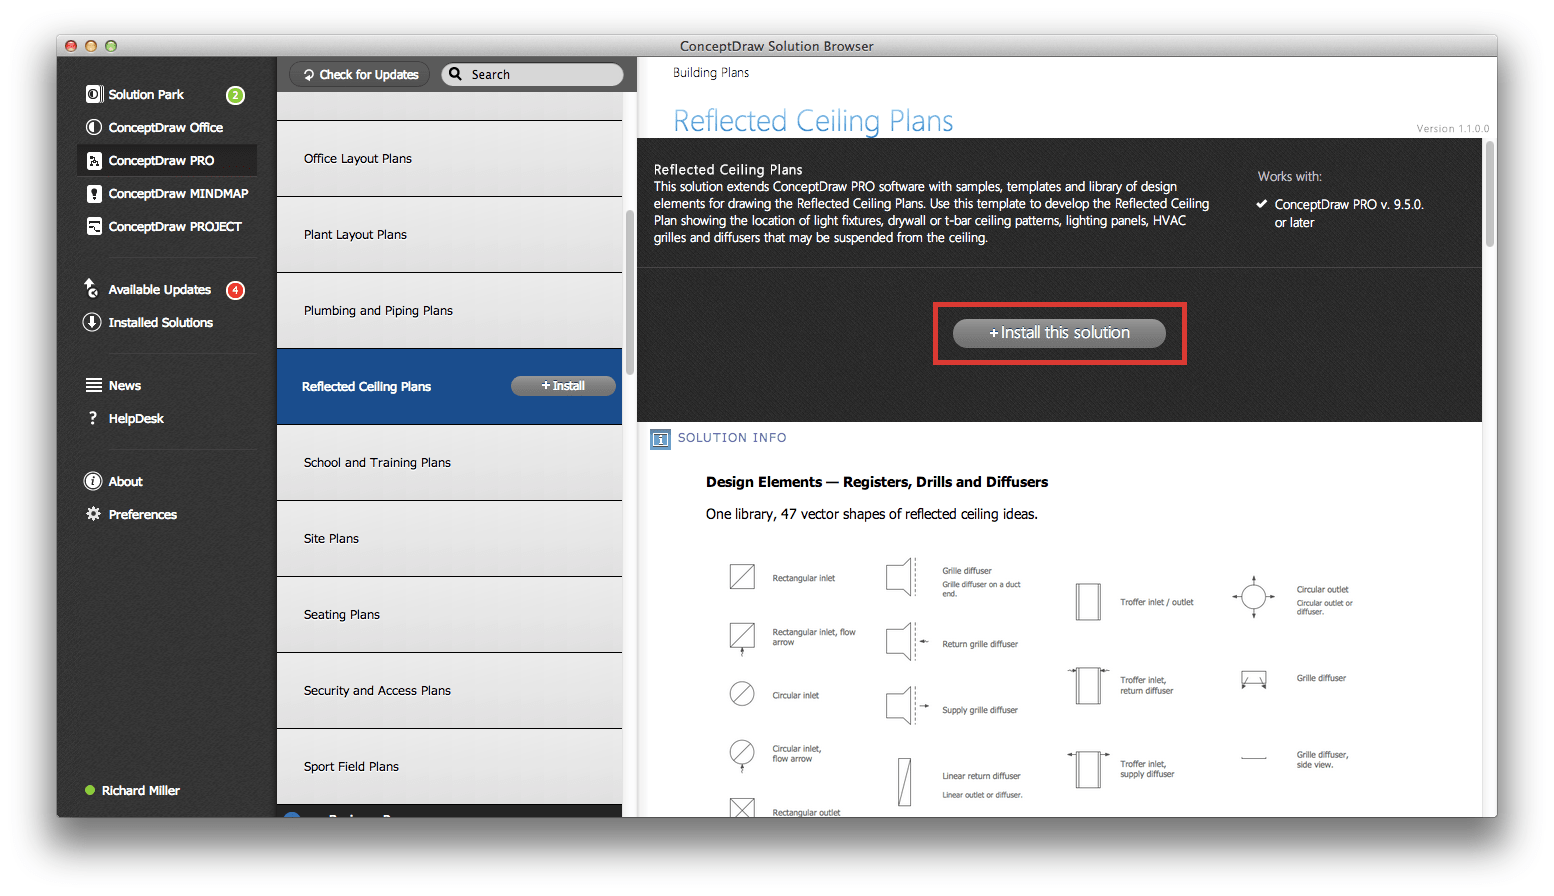Screen dimensions: 1554x896
Task: Select Sport Field Plans
Action: [x=449, y=766]
